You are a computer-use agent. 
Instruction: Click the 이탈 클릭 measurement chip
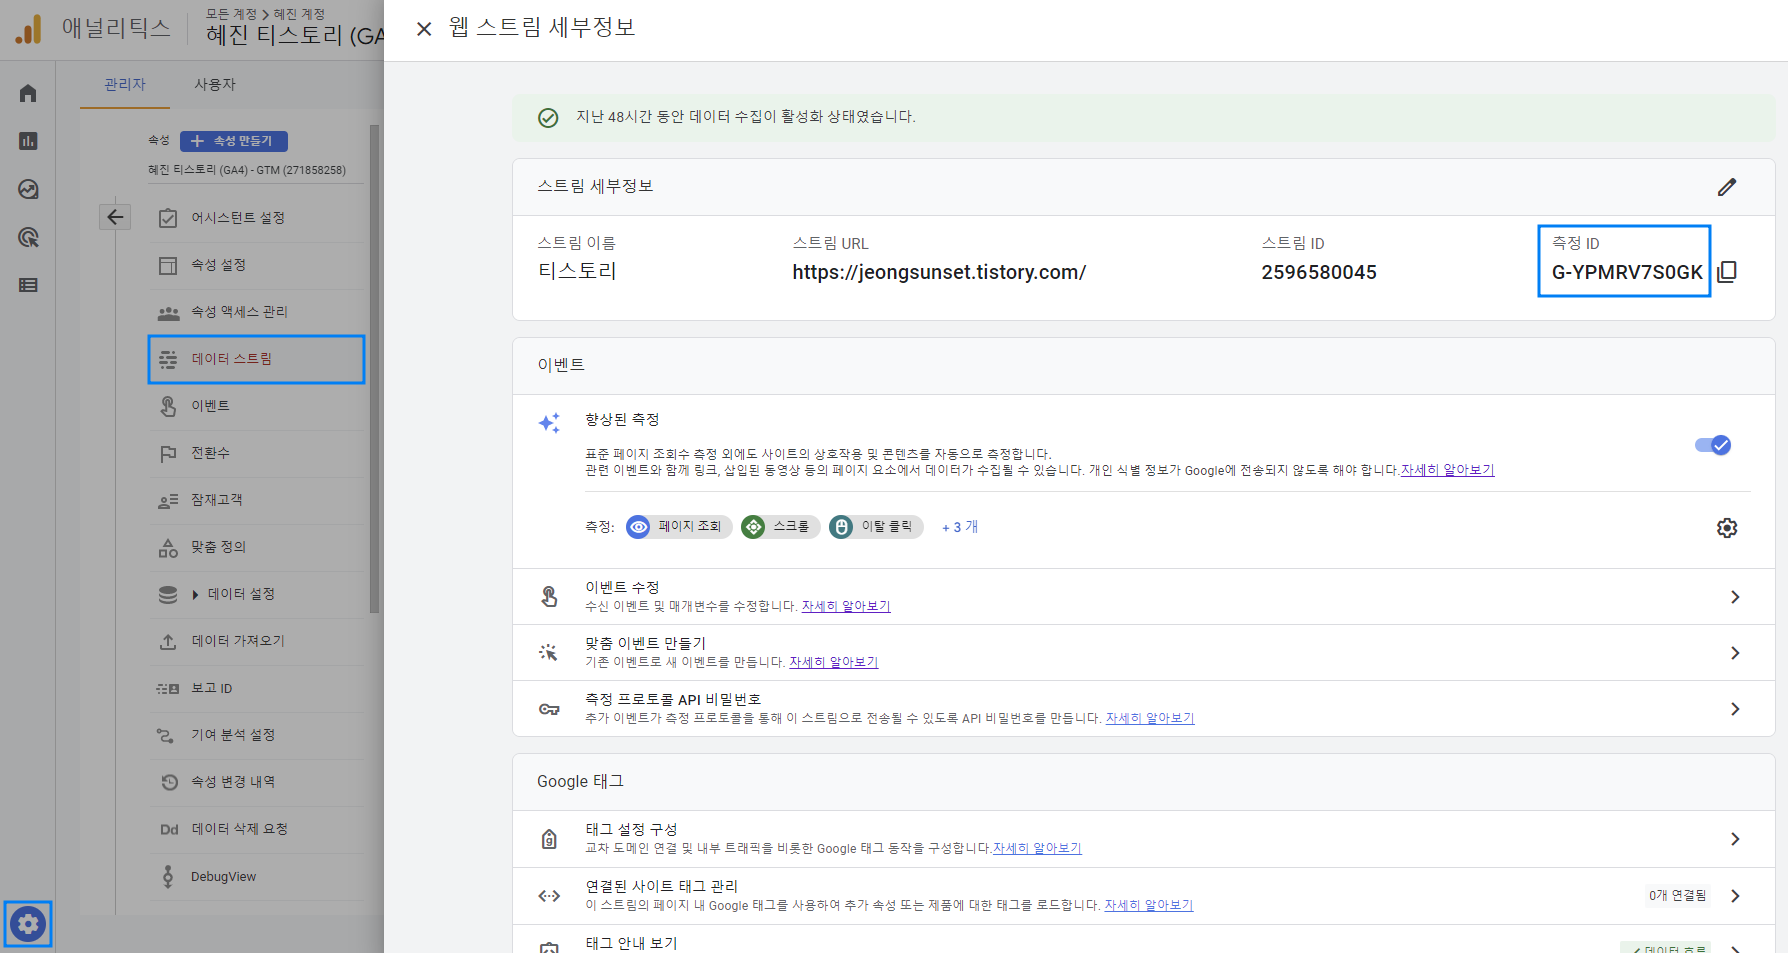pyautogui.click(x=876, y=527)
